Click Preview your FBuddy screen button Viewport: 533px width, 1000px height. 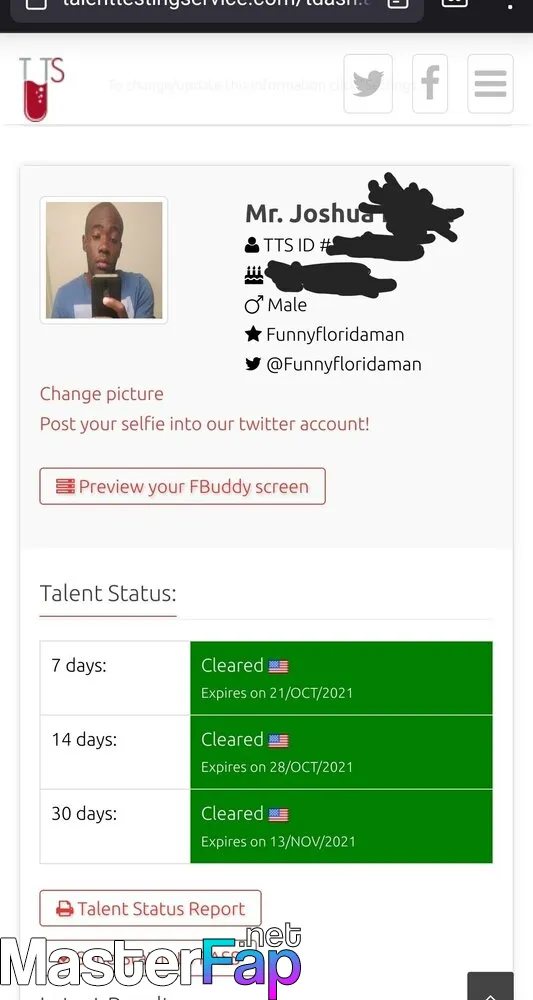pos(182,486)
